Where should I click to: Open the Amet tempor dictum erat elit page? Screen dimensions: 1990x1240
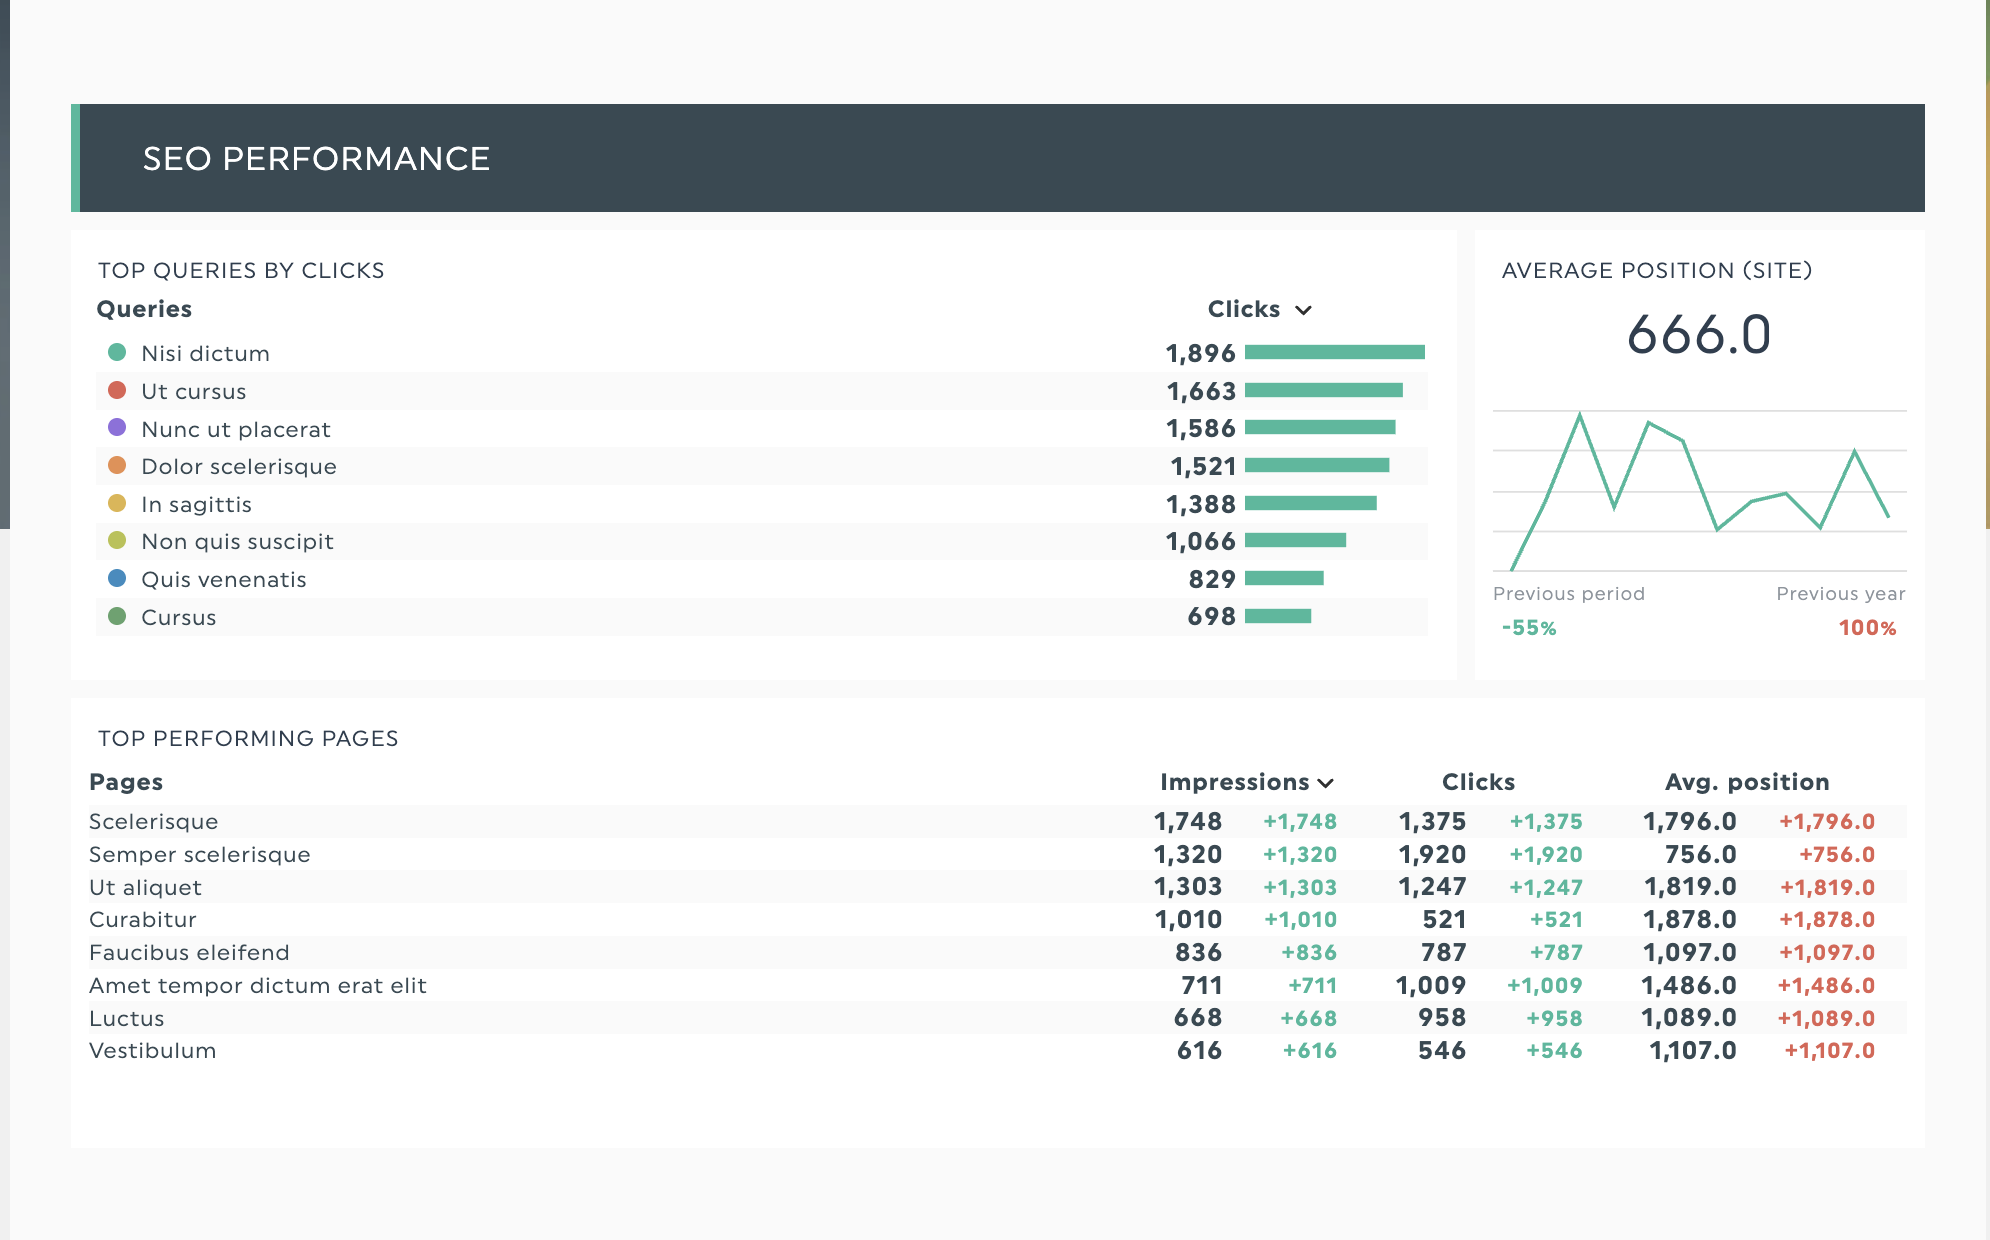tap(258, 985)
